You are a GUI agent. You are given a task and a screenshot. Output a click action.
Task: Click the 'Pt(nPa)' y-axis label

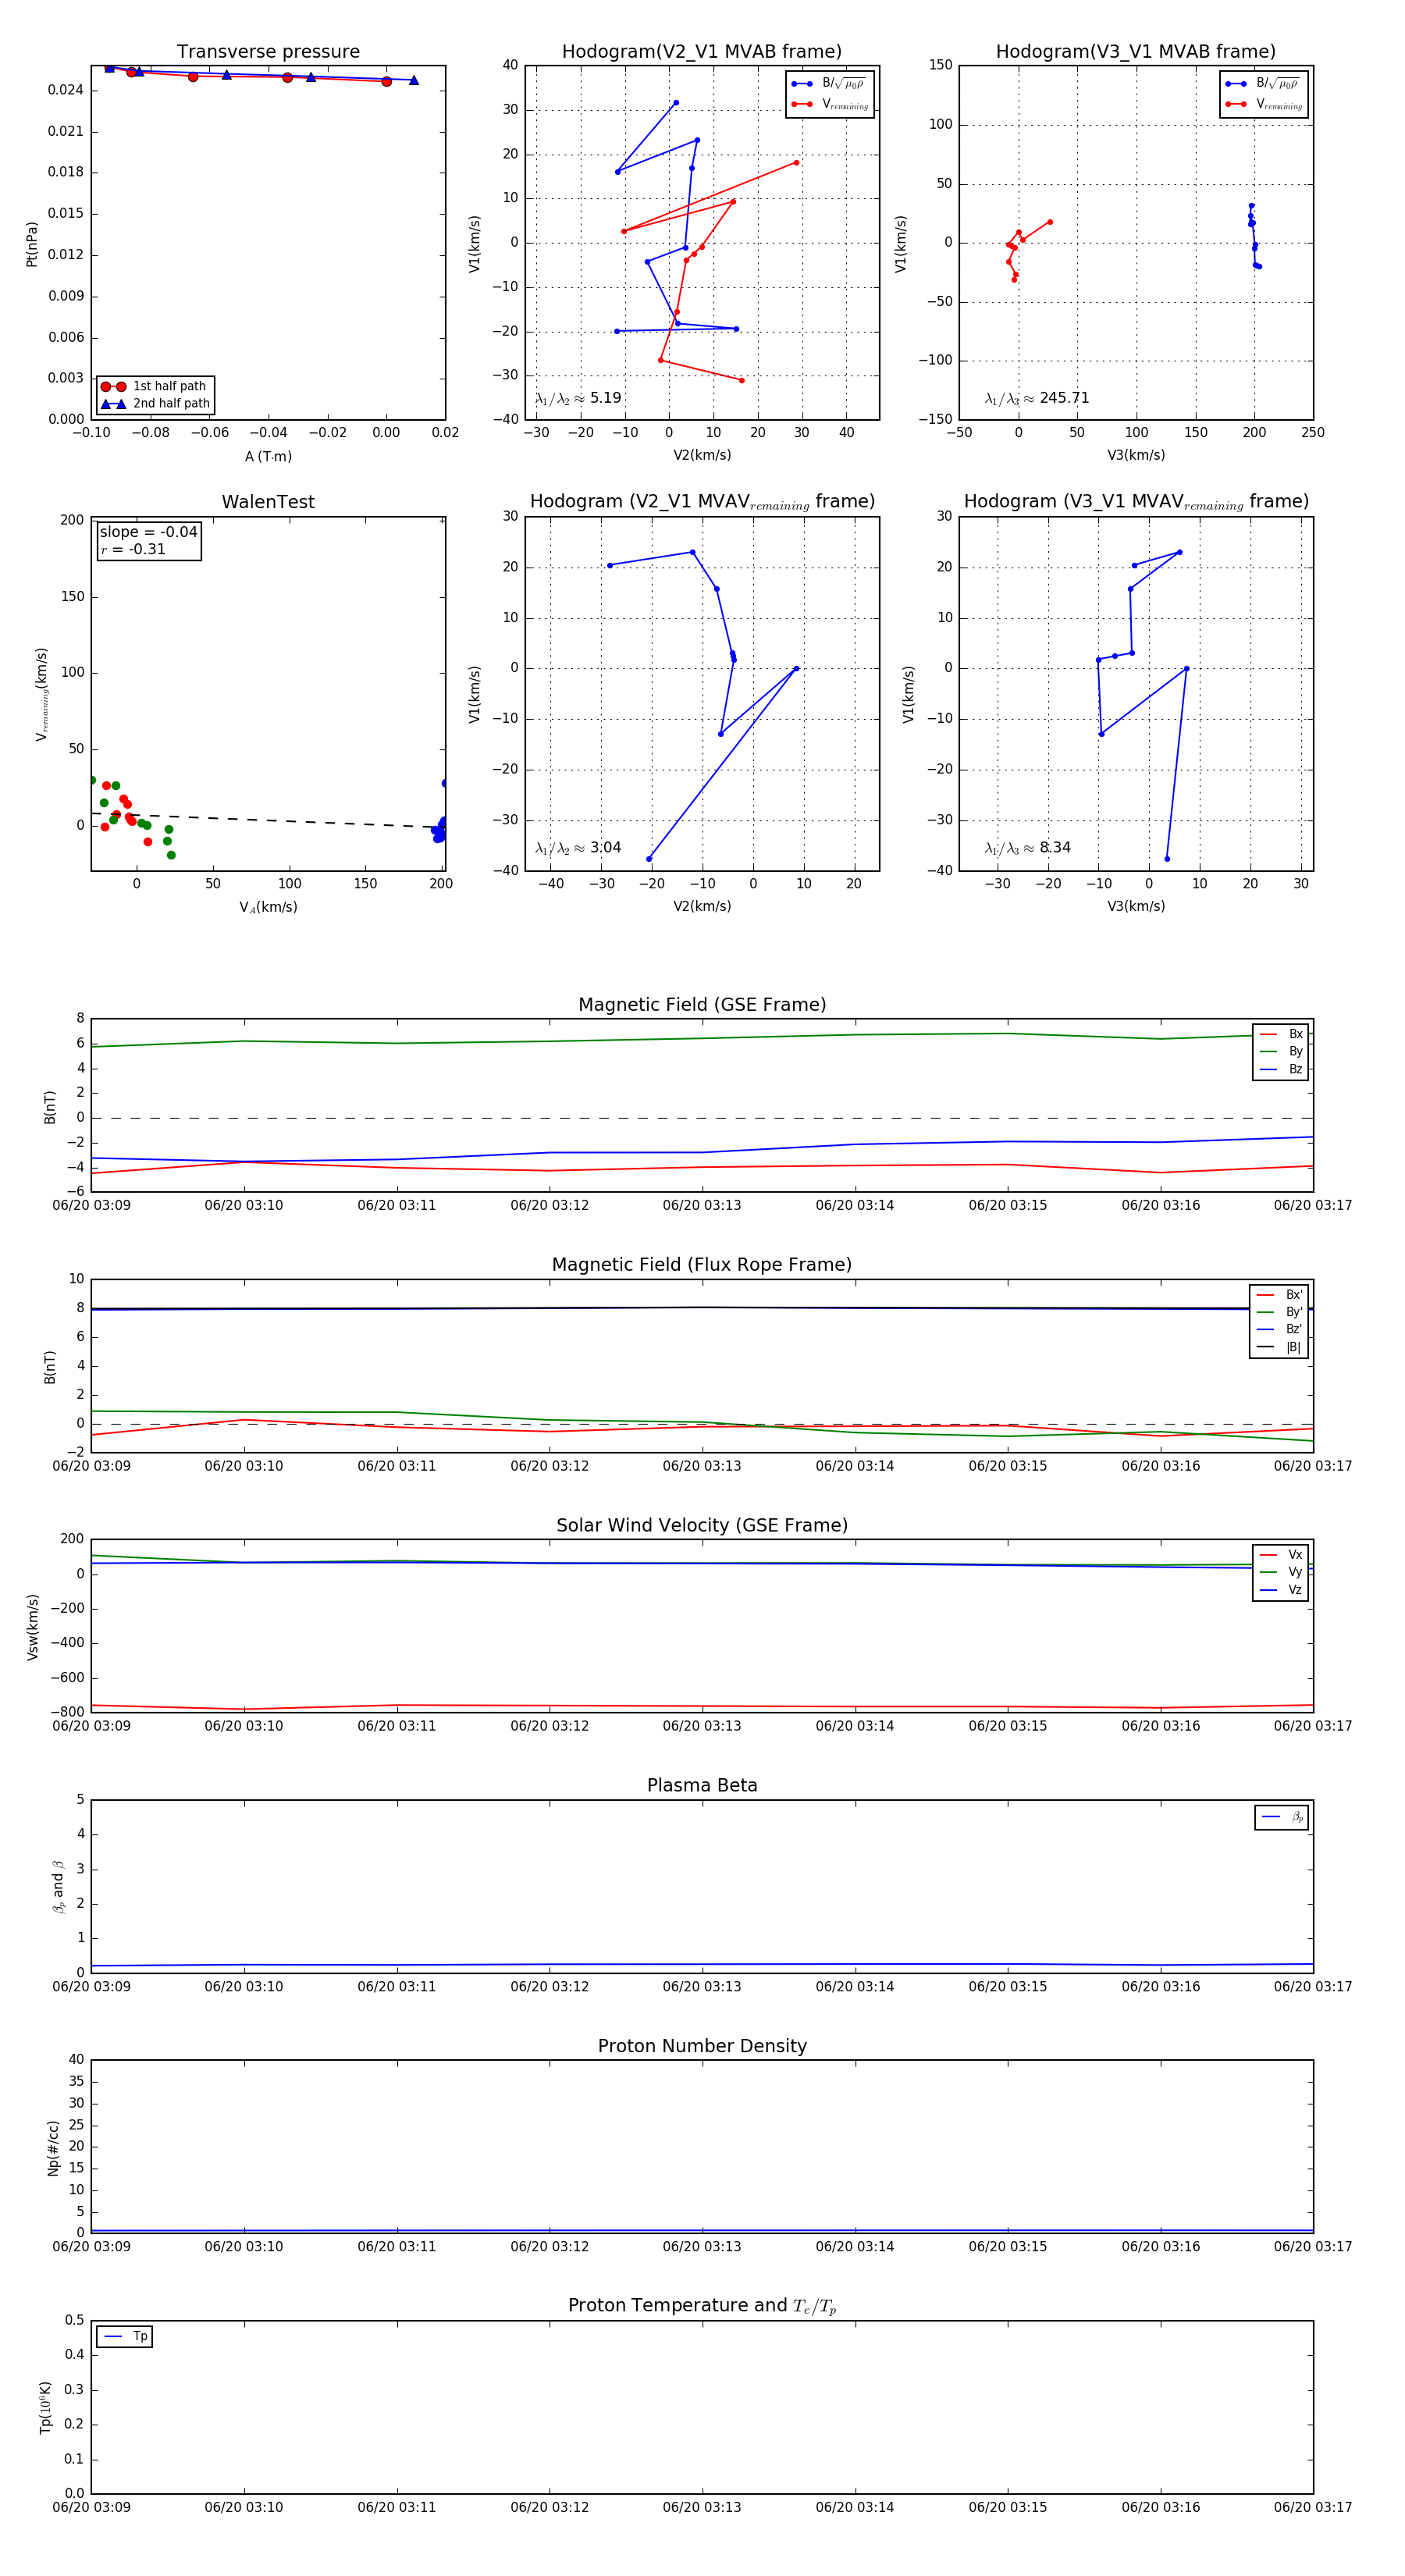tap(32, 244)
